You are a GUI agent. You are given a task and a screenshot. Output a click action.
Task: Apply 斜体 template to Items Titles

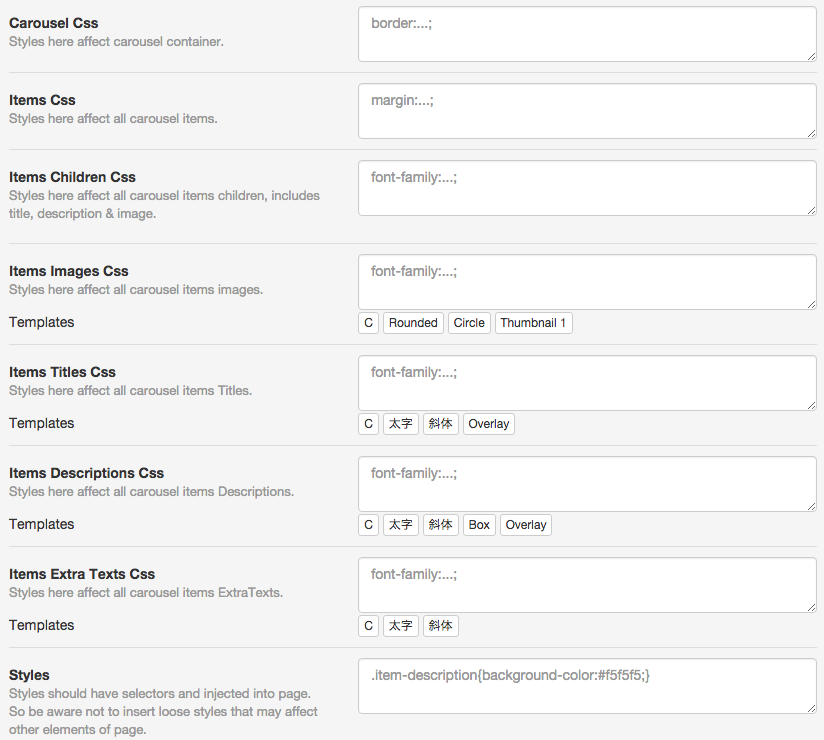tap(440, 424)
